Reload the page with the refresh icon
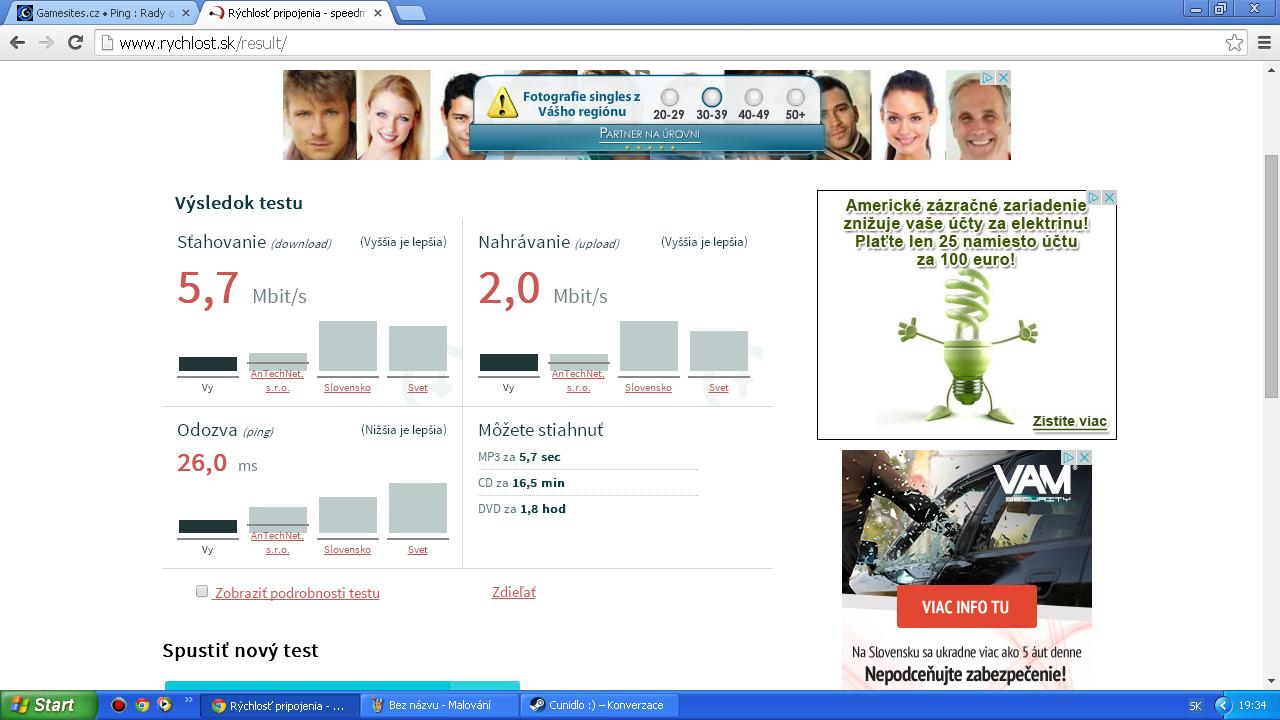Screen dimensions: 1280x720 pos(75,42)
